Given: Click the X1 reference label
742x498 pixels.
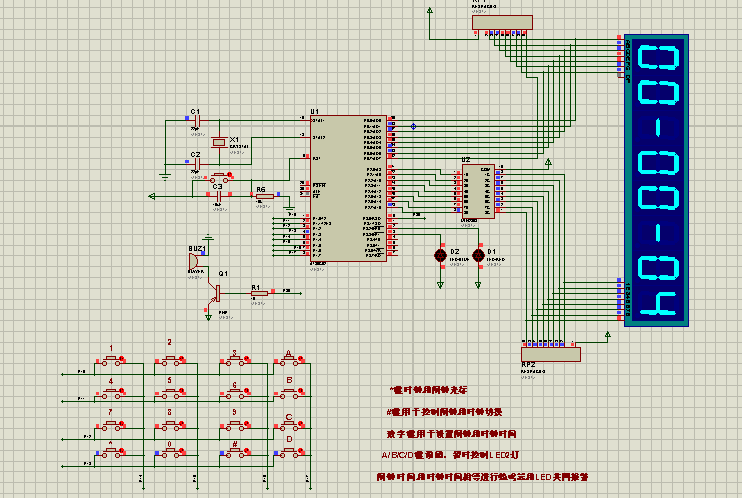Looking at the screenshot, I should pyautogui.click(x=234, y=140).
